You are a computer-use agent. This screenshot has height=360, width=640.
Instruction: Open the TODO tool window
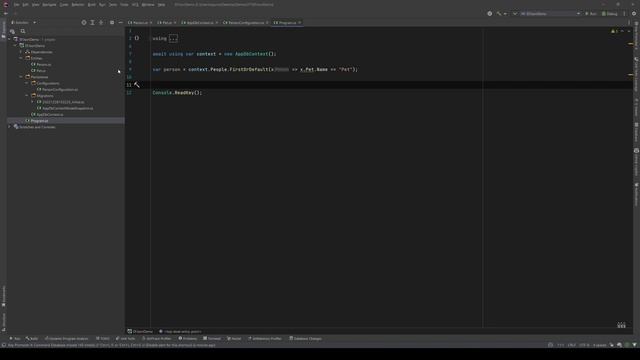(x=102, y=338)
